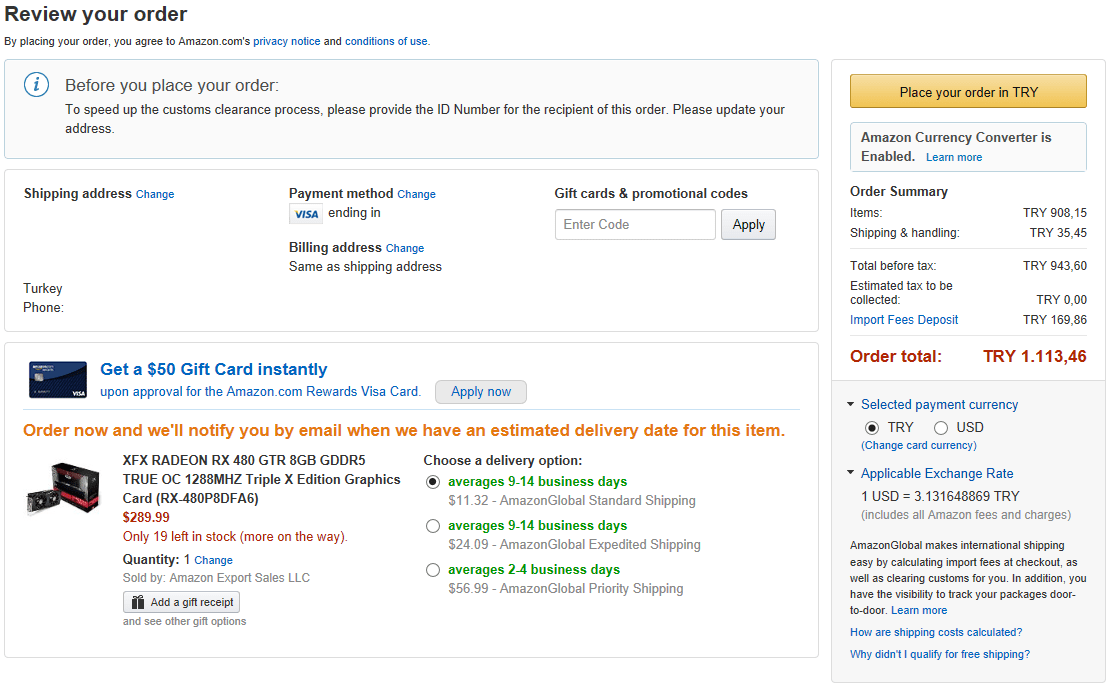Click the Amazon Rewards Visa card image
Screen dimensions: 1109x685
[57, 379]
